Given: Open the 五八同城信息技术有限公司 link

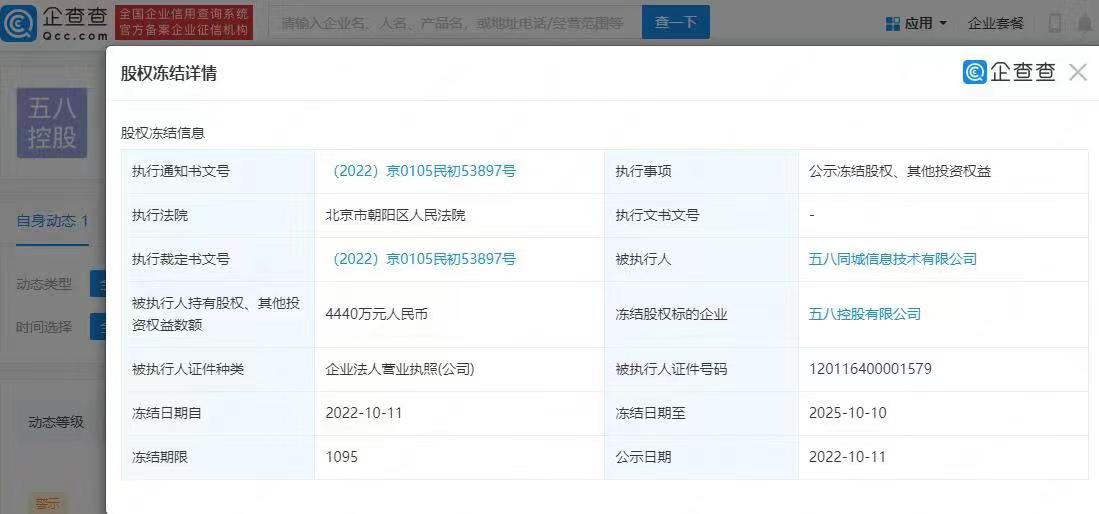Looking at the screenshot, I should (892, 259).
